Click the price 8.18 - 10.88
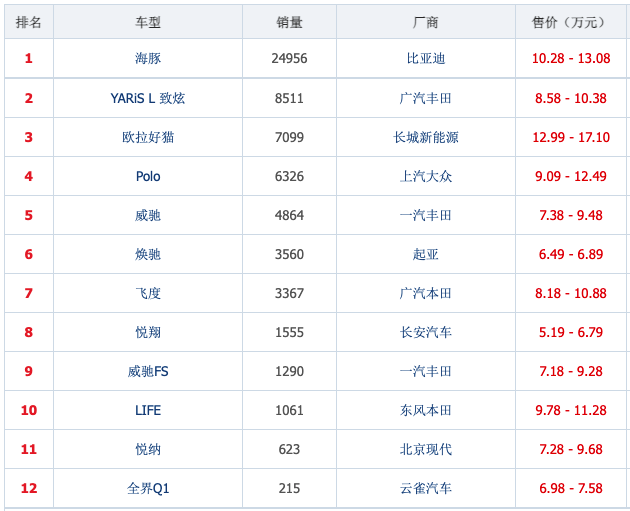 571,293
